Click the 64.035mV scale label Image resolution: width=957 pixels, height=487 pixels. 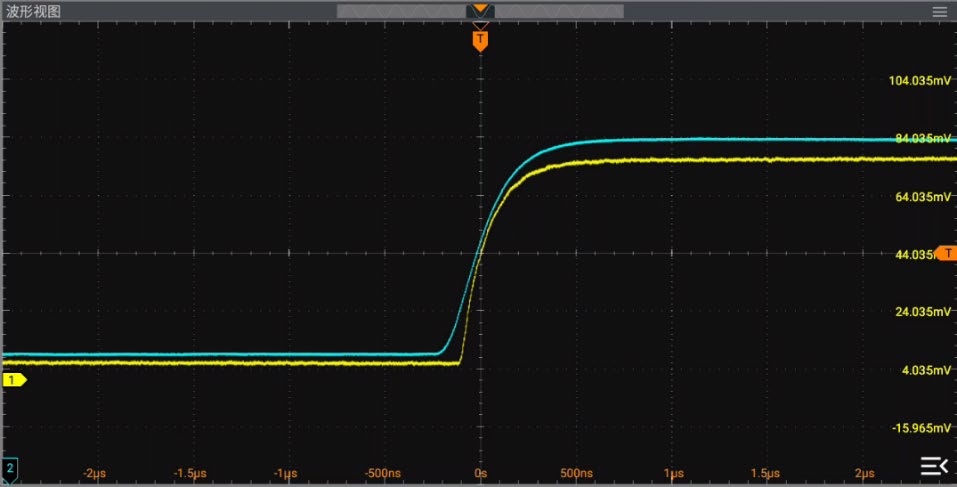[x=923, y=197]
